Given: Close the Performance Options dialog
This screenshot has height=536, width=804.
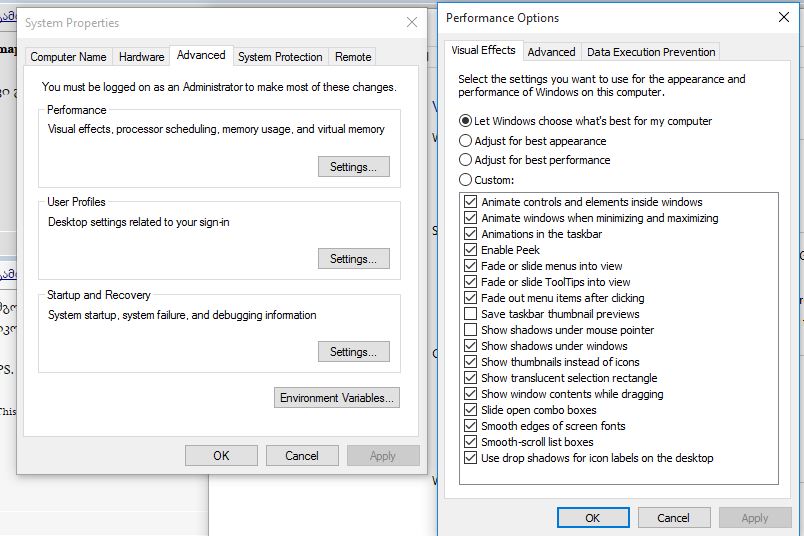Looking at the screenshot, I should point(783,17).
